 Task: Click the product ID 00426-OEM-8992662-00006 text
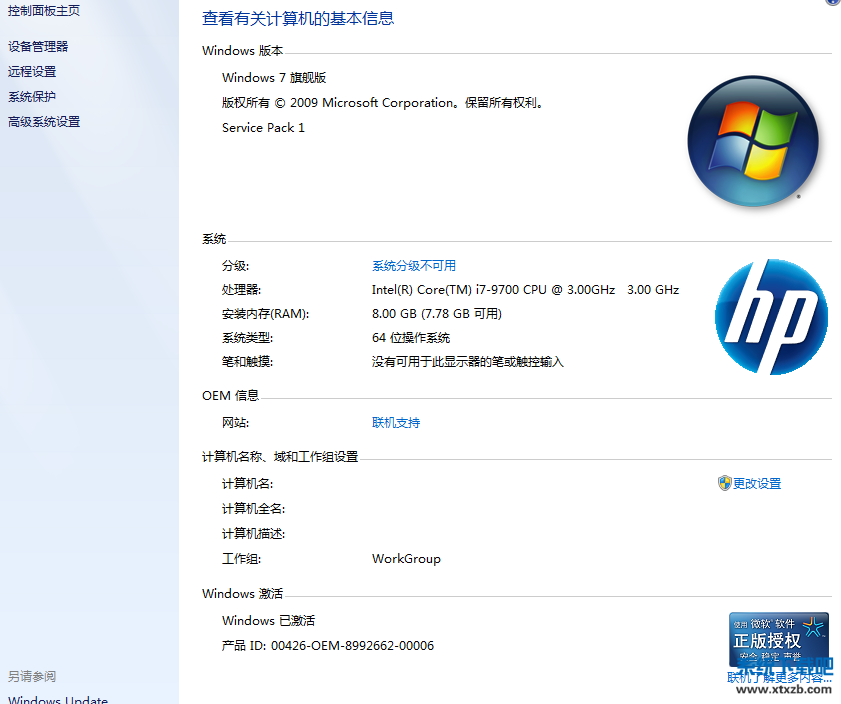coord(352,646)
